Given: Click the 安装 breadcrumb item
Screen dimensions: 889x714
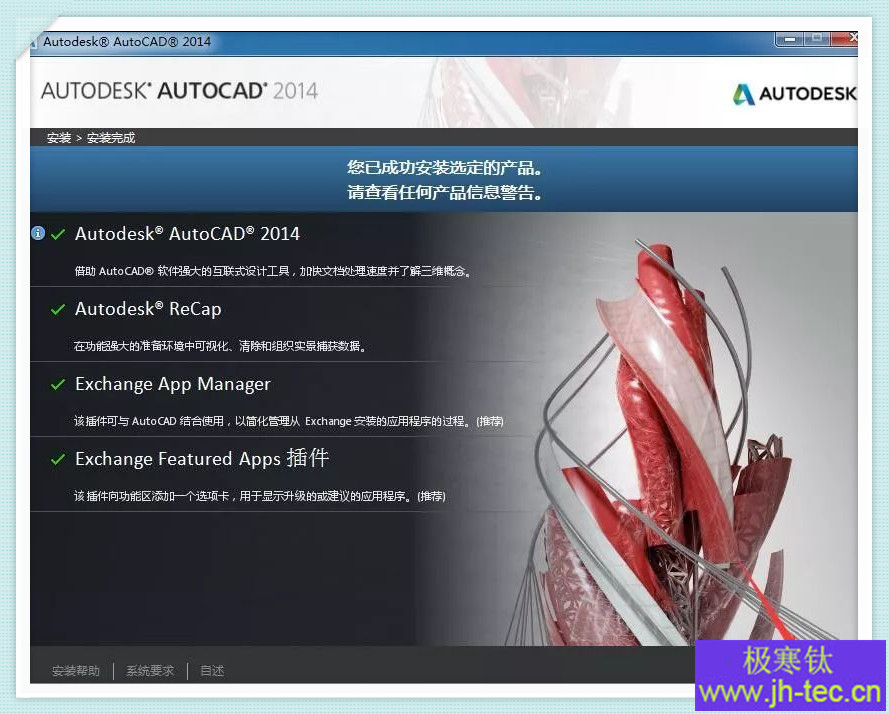Looking at the screenshot, I should coord(59,138).
